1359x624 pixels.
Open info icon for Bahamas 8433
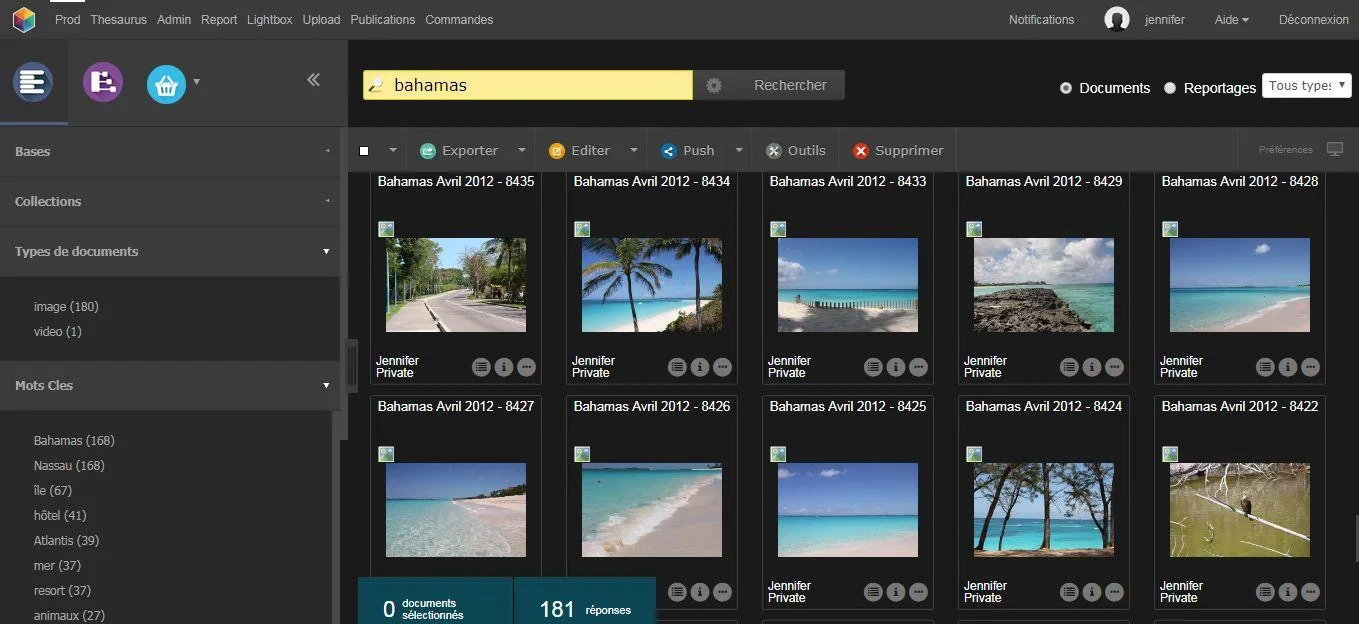(896, 367)
